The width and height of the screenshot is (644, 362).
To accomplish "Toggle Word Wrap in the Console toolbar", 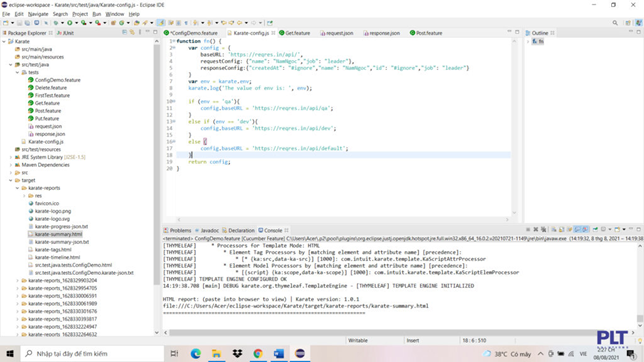I will [569, 229].
